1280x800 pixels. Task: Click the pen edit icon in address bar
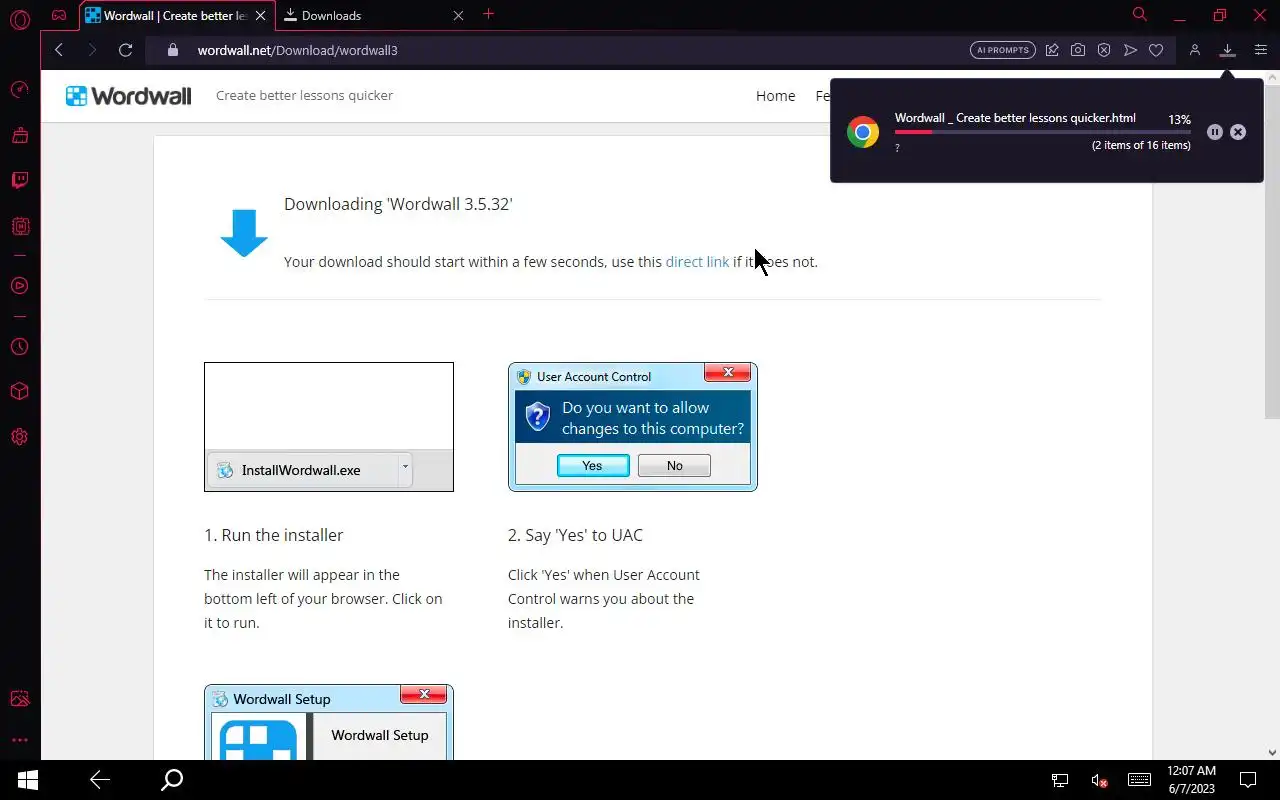coord(1052,50)
